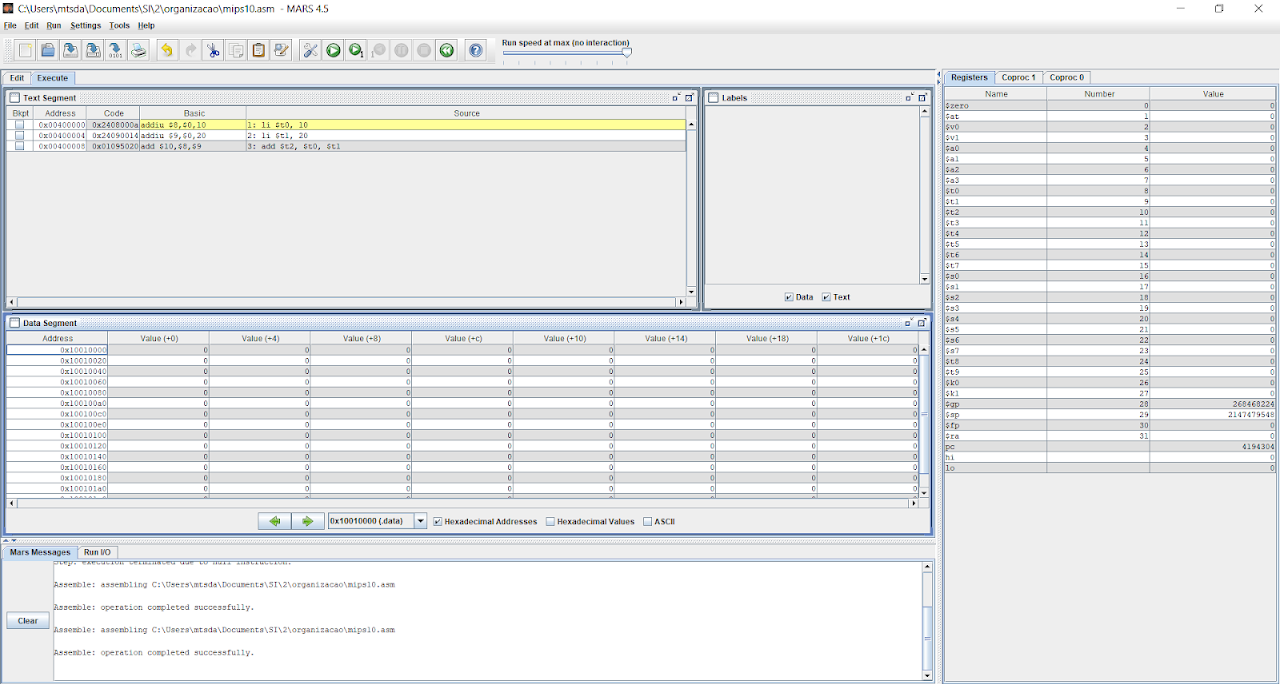Maximize the Data Segment panel
The width and height of the screenshot is (1280, 684).
pyautogui.click(x=922, y=323)
